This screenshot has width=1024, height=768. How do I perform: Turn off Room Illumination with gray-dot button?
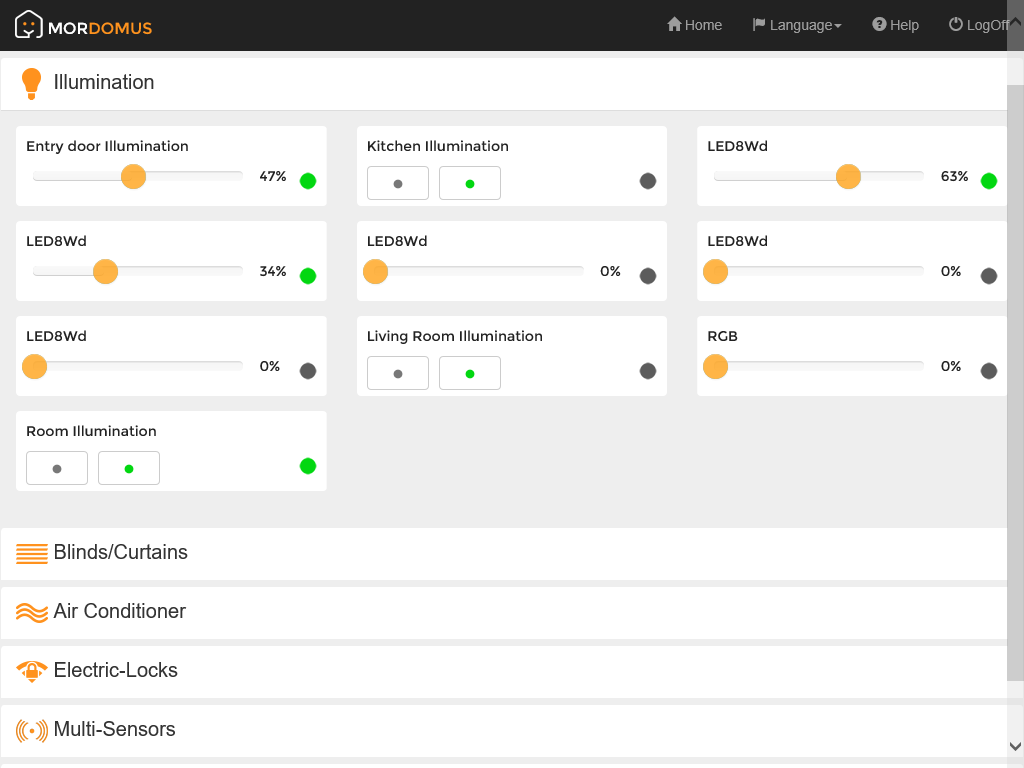point(57,469)
